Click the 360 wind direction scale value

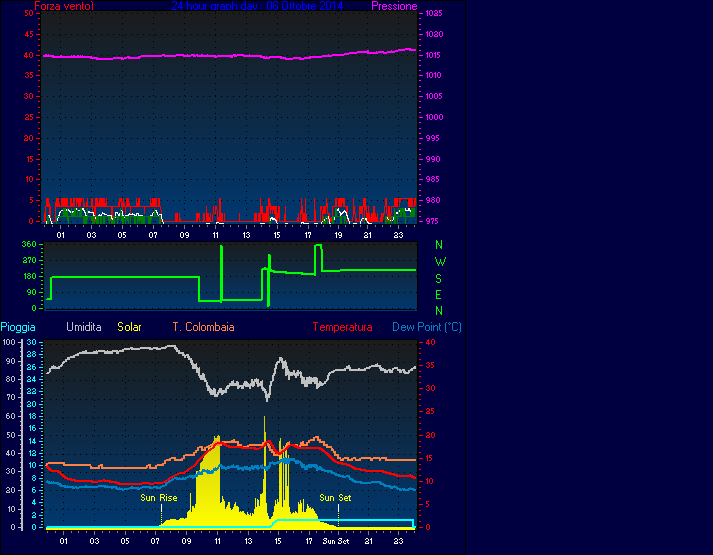pyautogui.click(x=29, y=244)
